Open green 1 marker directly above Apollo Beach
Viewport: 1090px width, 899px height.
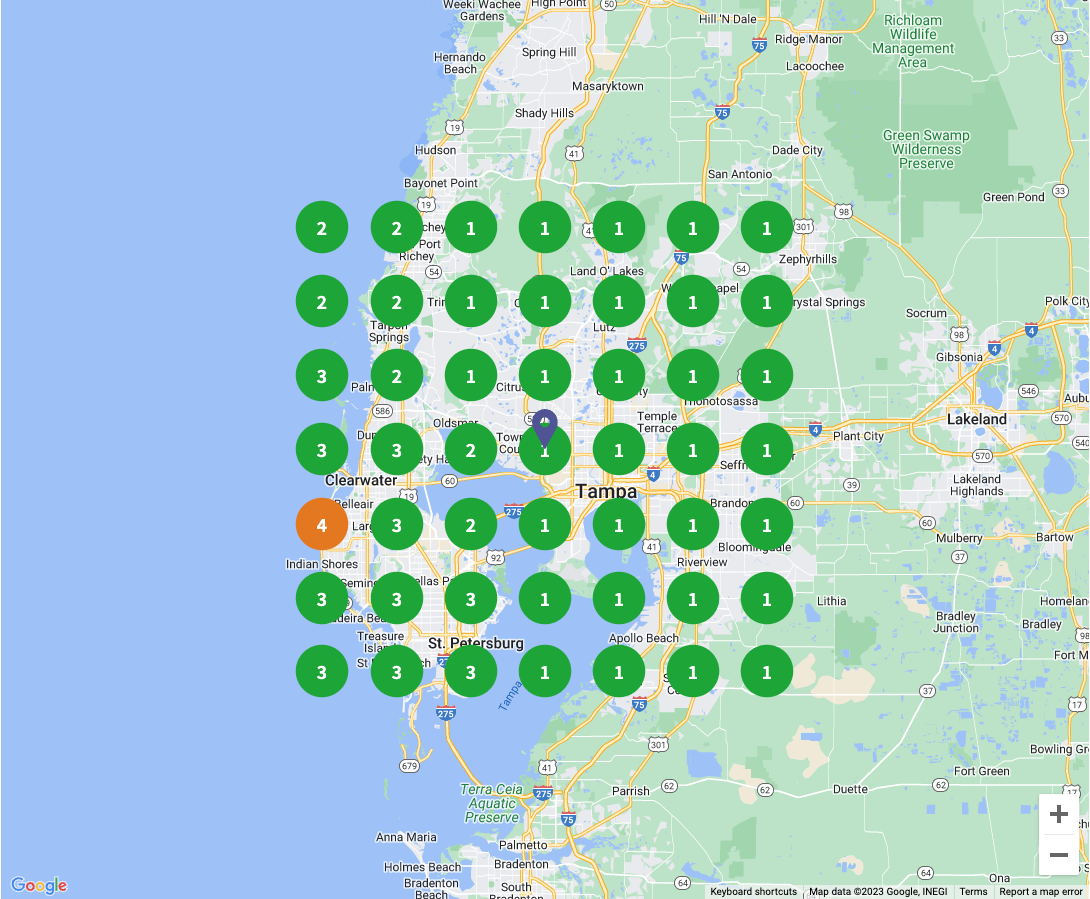click(x=619, y=599)
